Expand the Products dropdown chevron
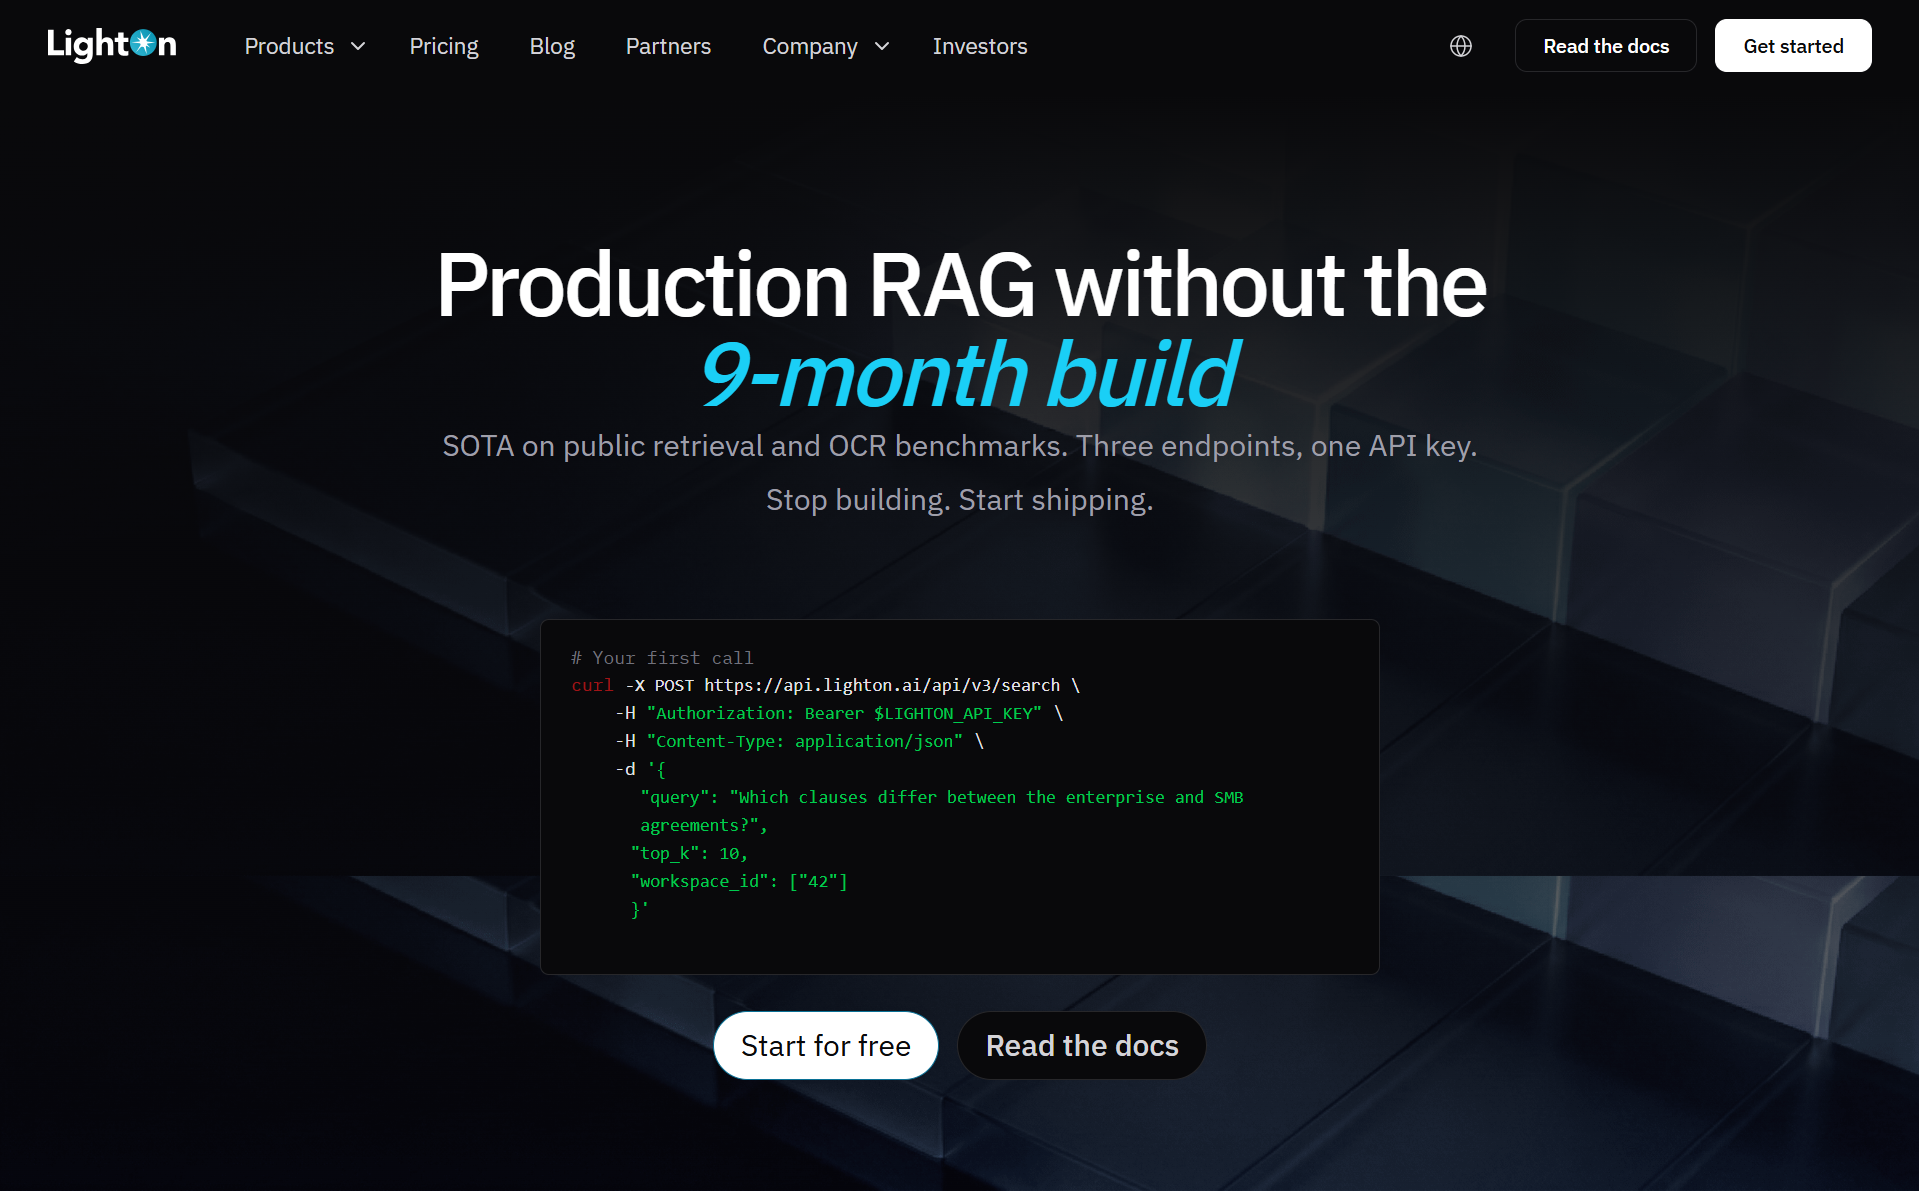Screen dimensions: 1919x1191 (358, 47)
